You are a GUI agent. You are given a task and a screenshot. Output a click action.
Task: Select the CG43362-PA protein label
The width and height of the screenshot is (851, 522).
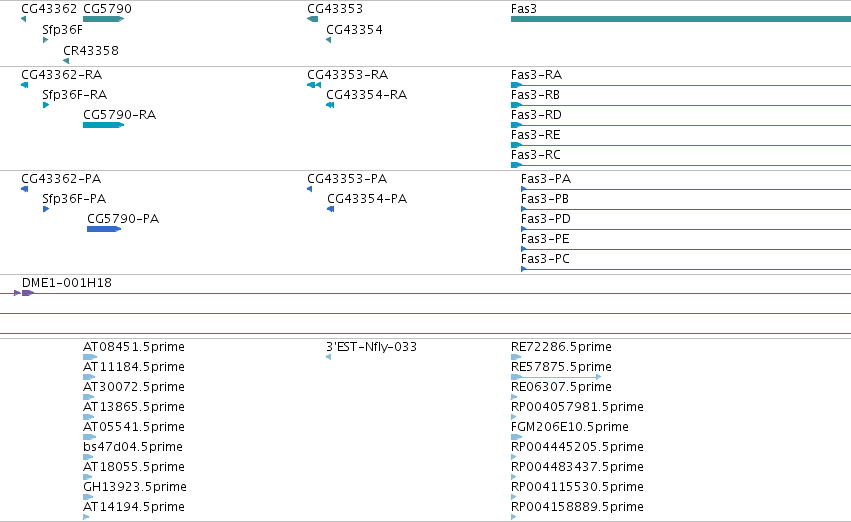pyautogui.click(x=61, y=179)
